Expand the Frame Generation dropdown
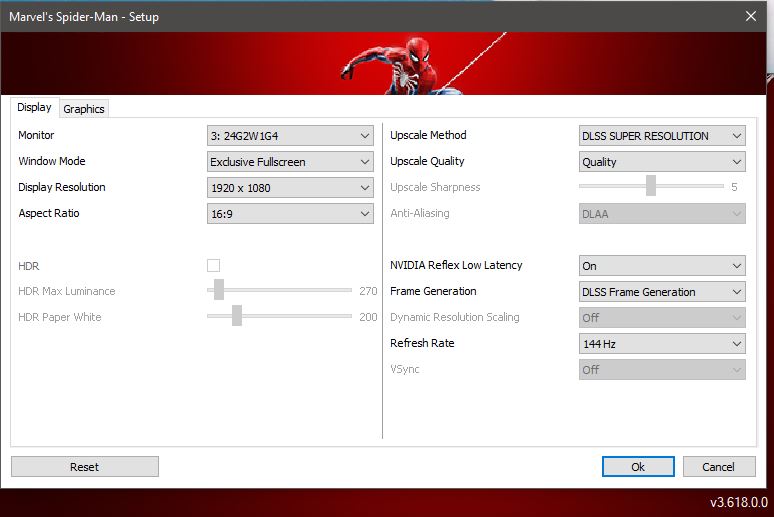 click(x=662, y=292)
